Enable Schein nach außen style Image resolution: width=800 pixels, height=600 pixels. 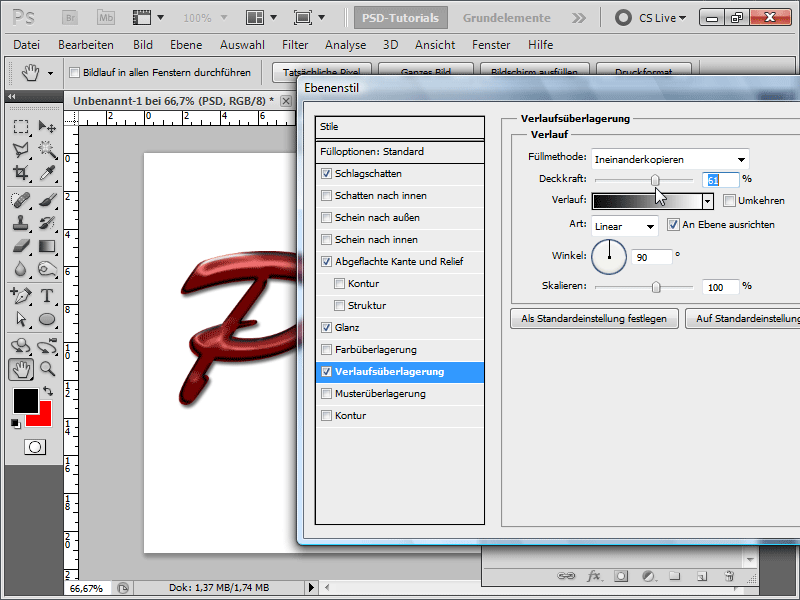(327, 217)
